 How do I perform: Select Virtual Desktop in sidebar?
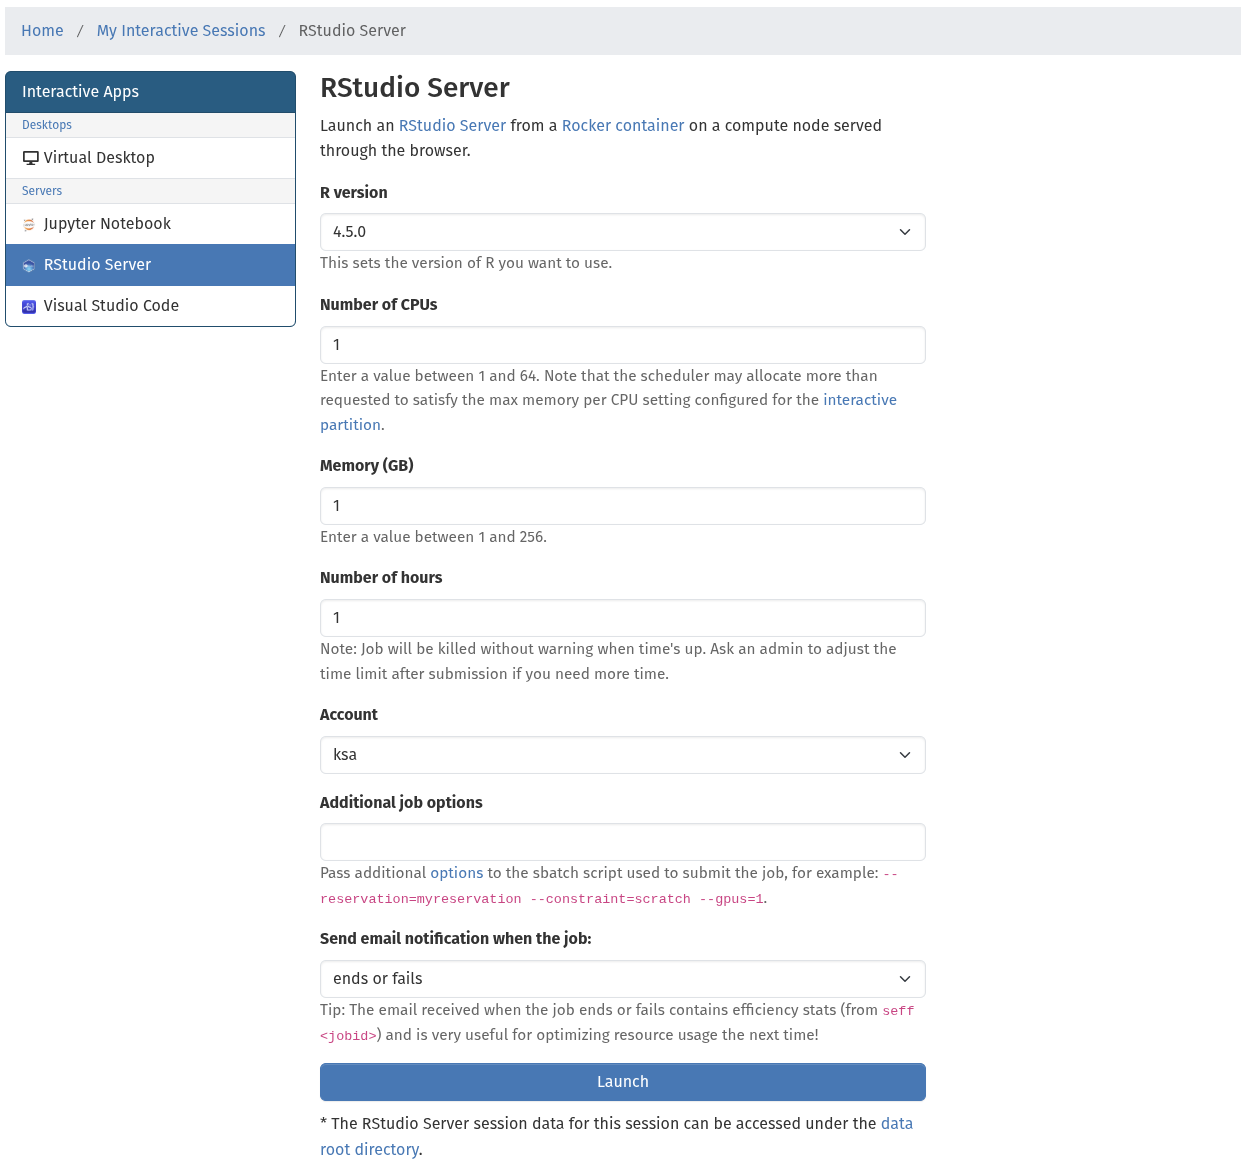[x=150, y=158]
